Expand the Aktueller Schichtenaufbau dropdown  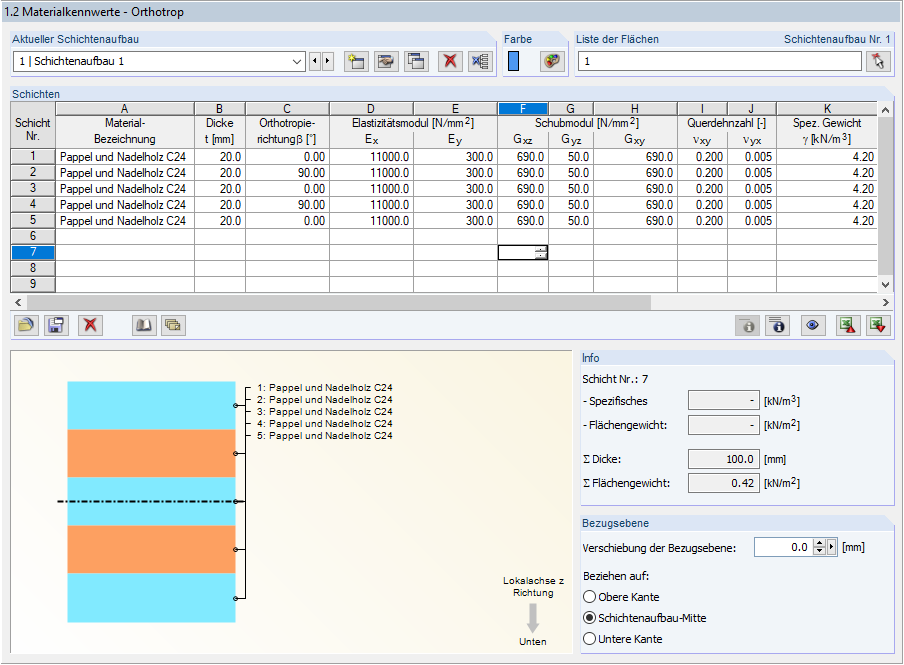click(x=297, y=61)
